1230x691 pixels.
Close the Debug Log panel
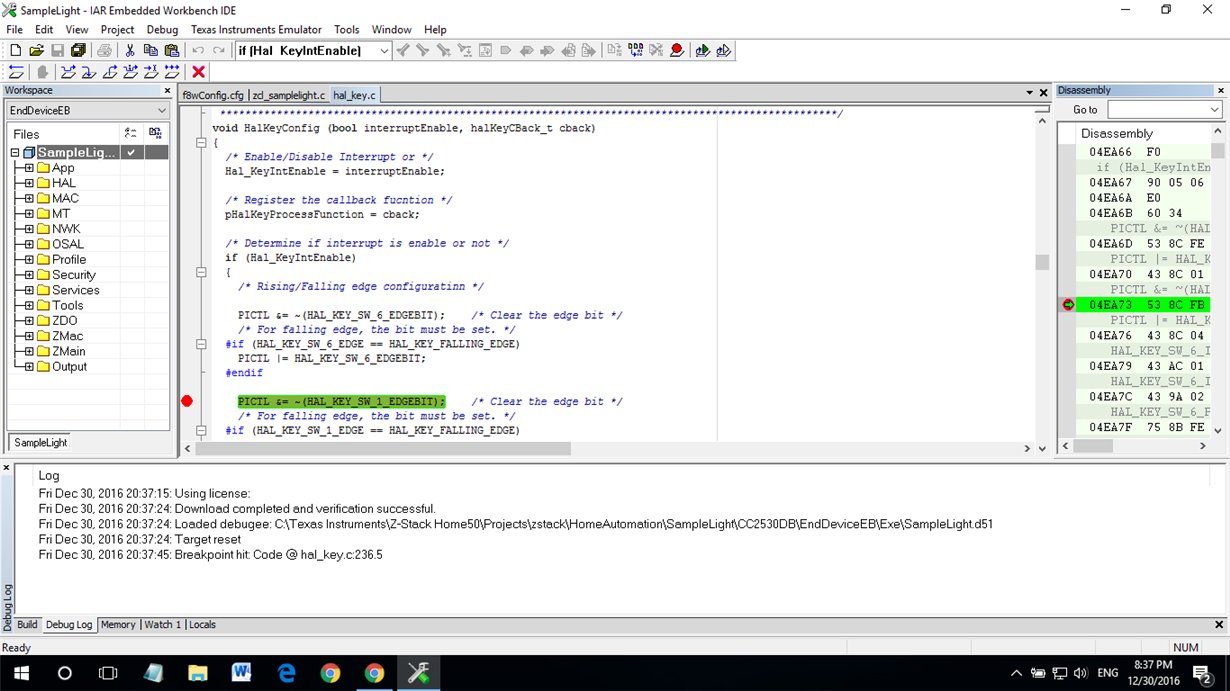click(6, 467)
